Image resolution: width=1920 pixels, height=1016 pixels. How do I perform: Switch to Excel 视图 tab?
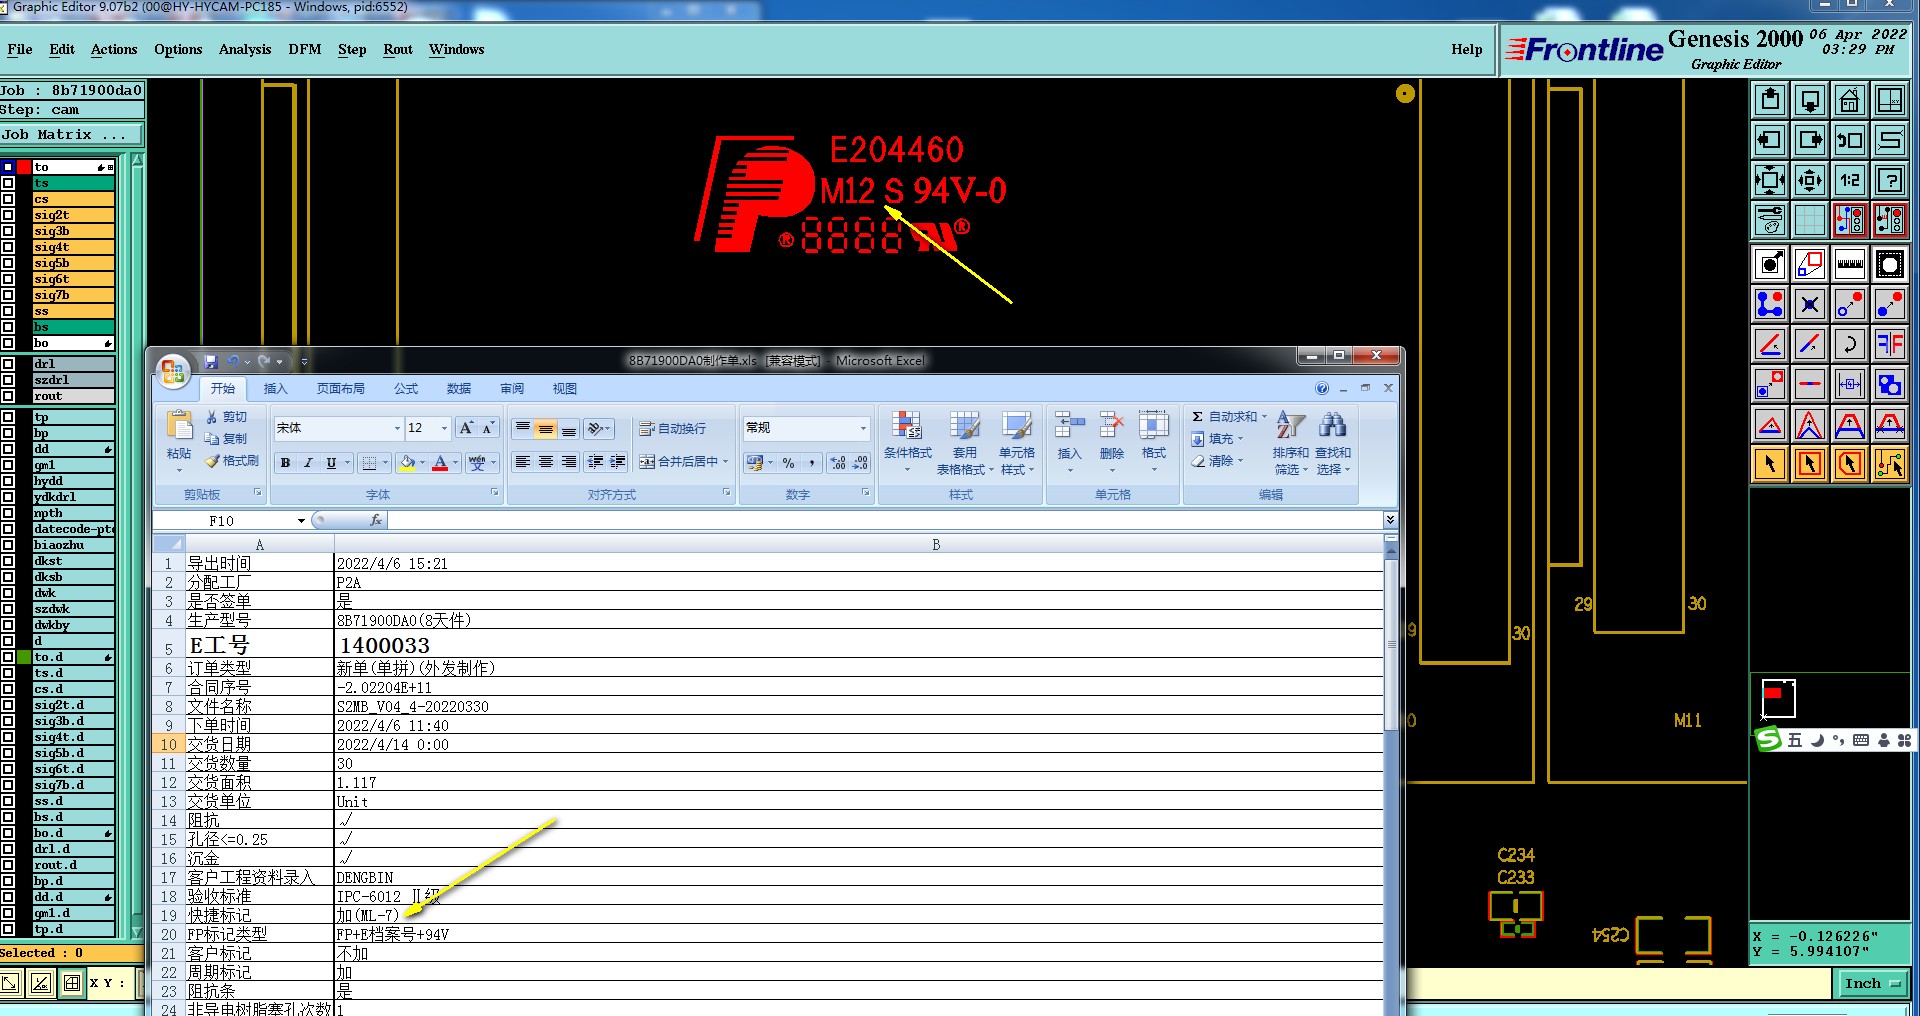pos(565,389)
